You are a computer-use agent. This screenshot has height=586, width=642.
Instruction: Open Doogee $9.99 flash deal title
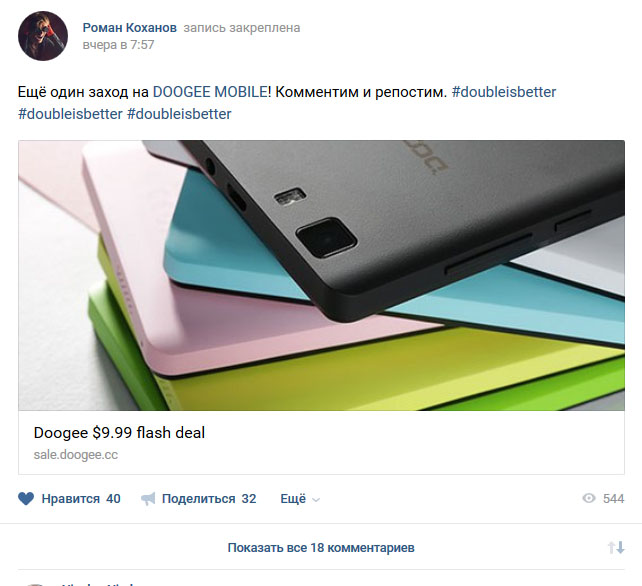click(x=119, y=433)
